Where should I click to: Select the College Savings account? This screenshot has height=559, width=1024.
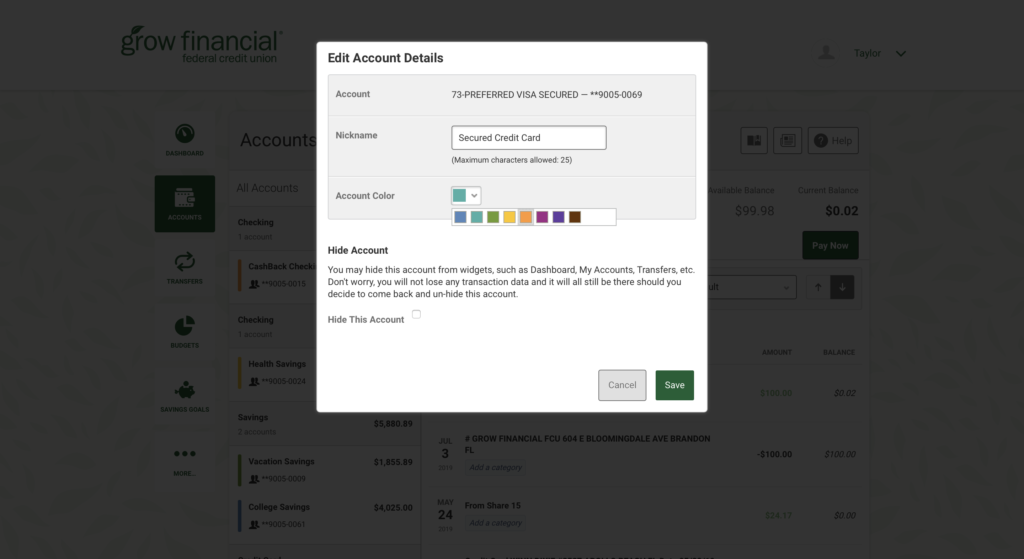[x=325, y=515]
